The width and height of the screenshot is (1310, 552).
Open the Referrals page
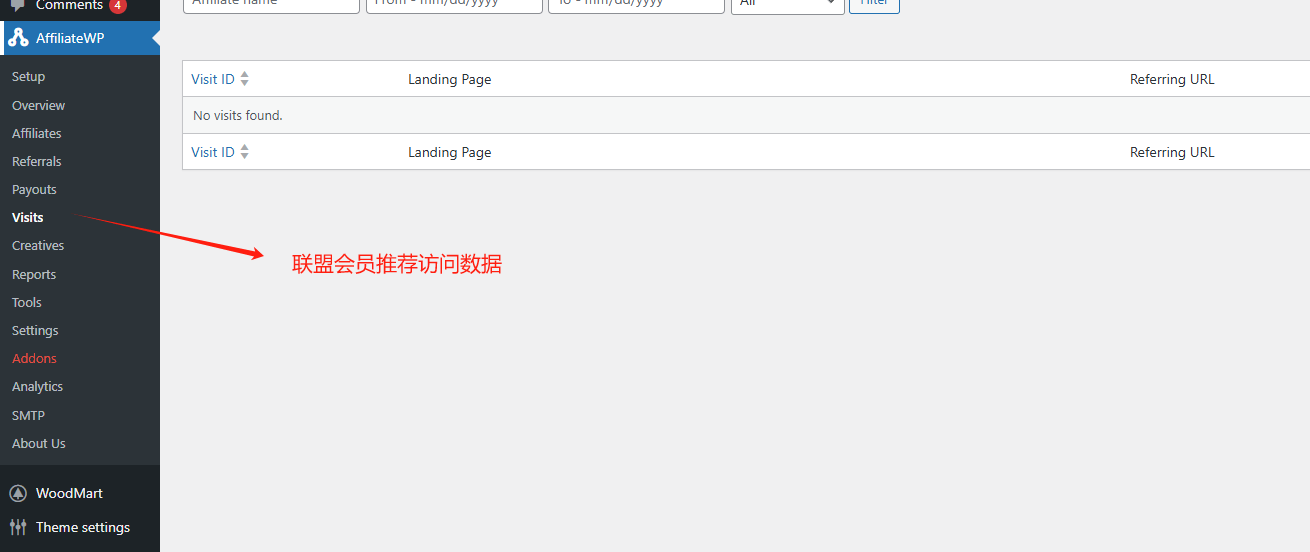pyautogui.click(x=36, y=161)
